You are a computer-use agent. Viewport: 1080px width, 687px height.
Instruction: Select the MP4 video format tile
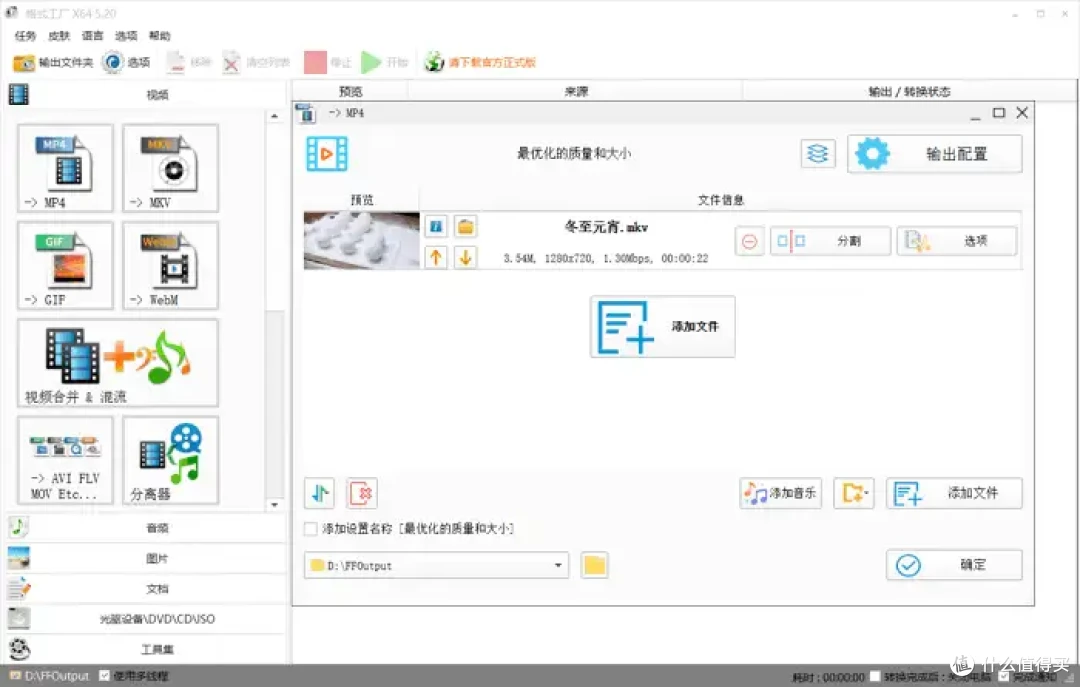pos(65,168)
